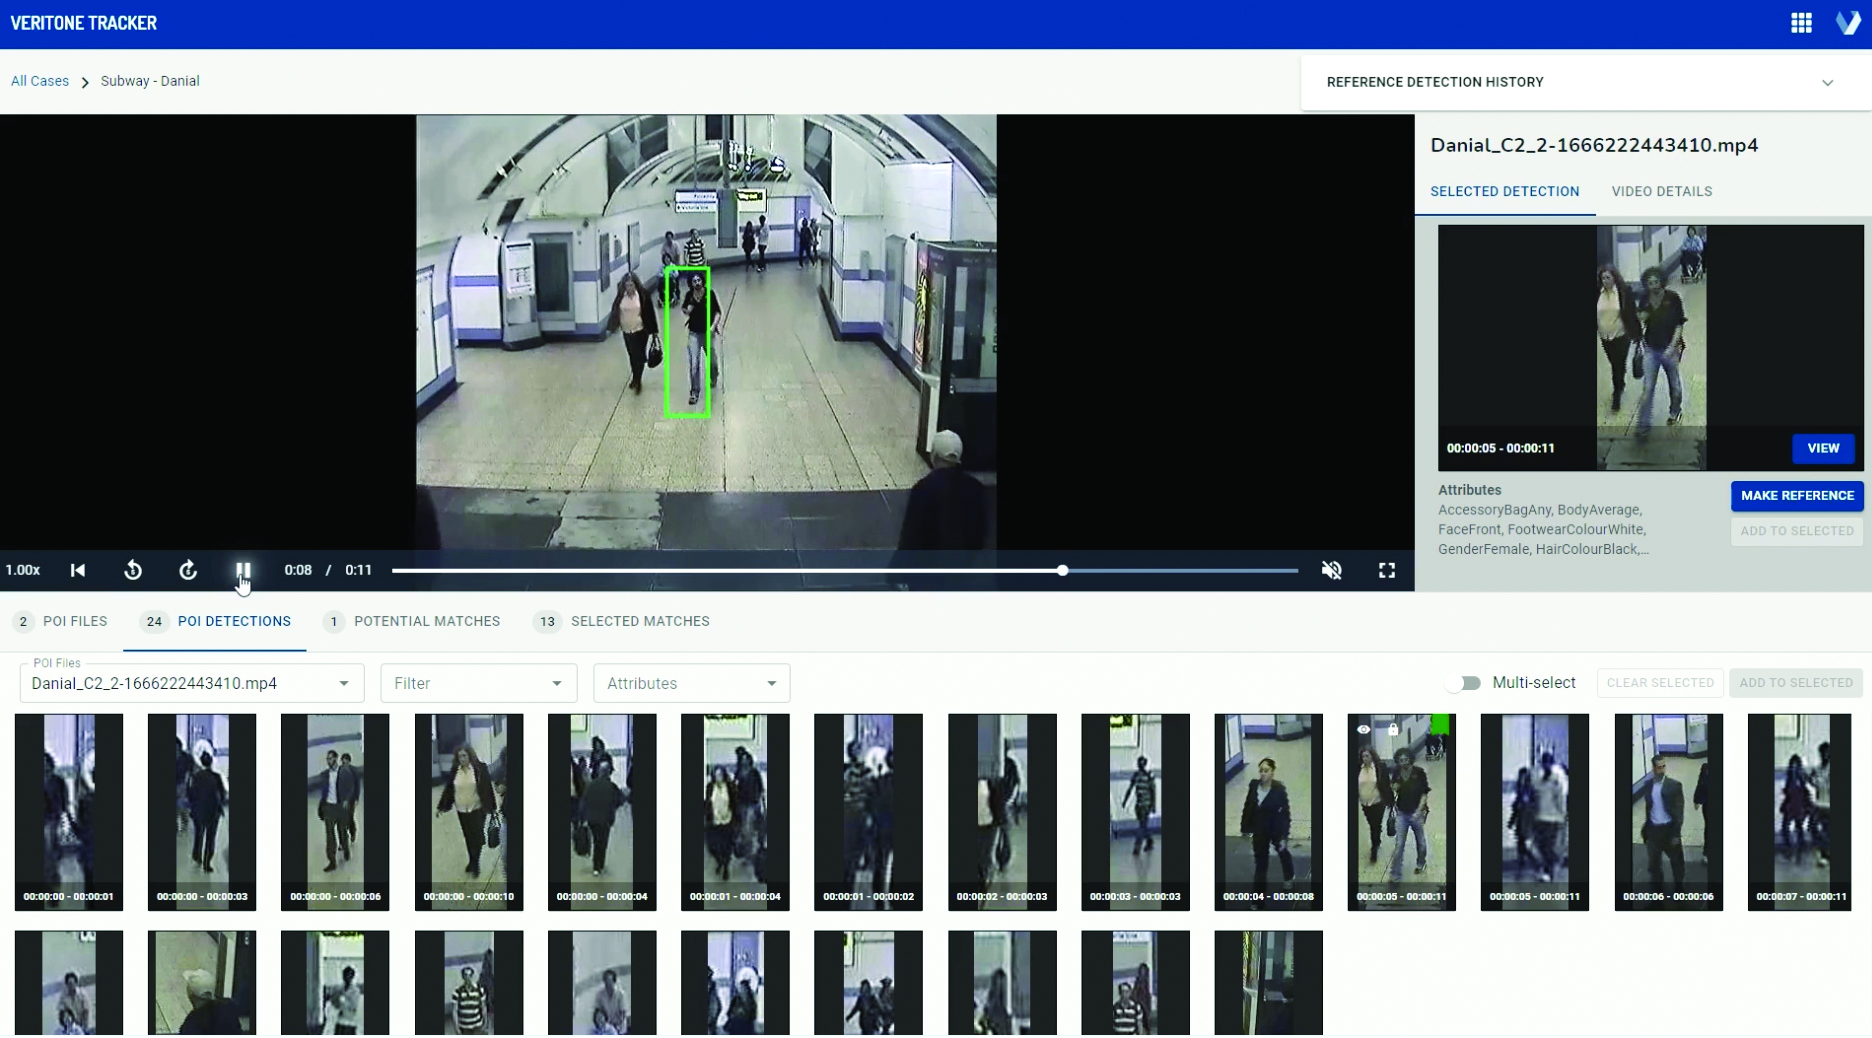1872x1038 pixels.
Task: Rewind the video five seconds
Action: click(133, 570)
